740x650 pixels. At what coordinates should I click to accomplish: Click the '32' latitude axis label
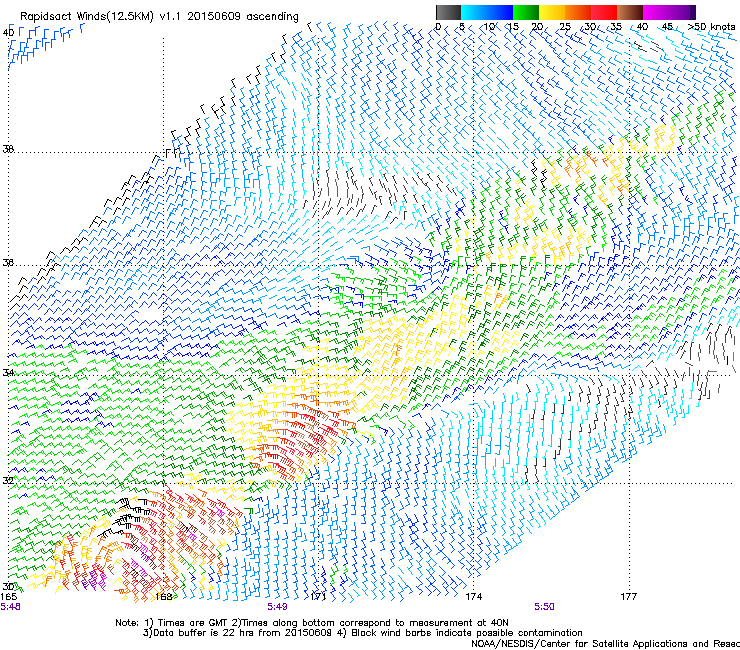(x=8, y=481)
